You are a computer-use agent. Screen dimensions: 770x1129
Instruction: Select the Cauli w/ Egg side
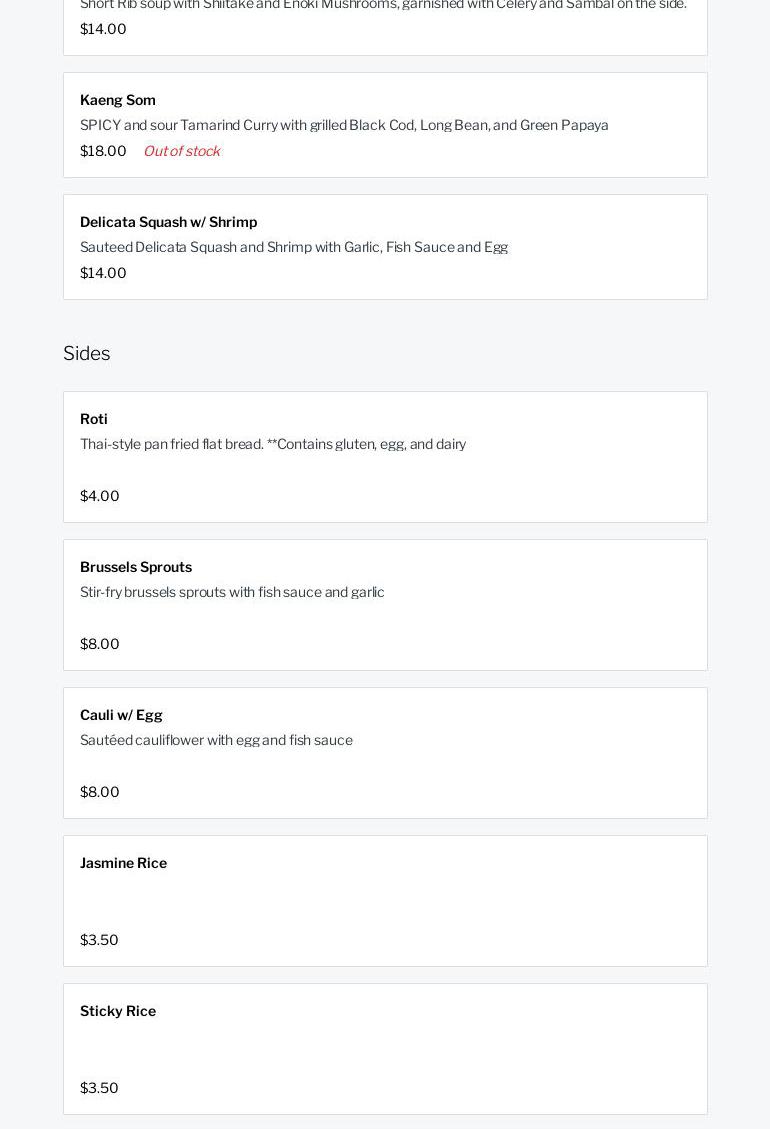121,715
